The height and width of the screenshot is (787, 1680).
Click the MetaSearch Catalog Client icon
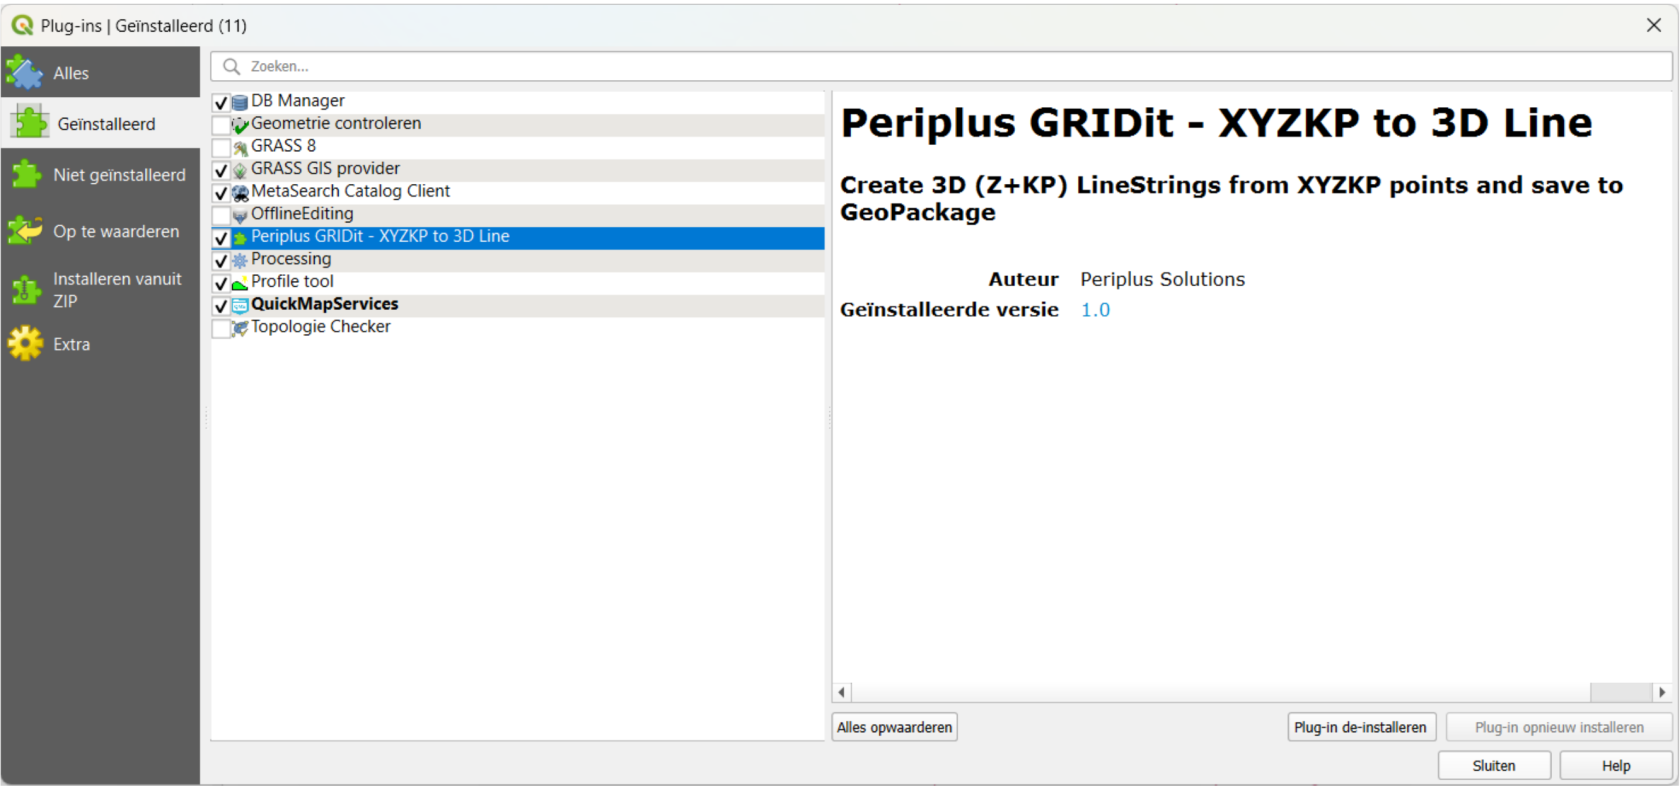(240, 193)
